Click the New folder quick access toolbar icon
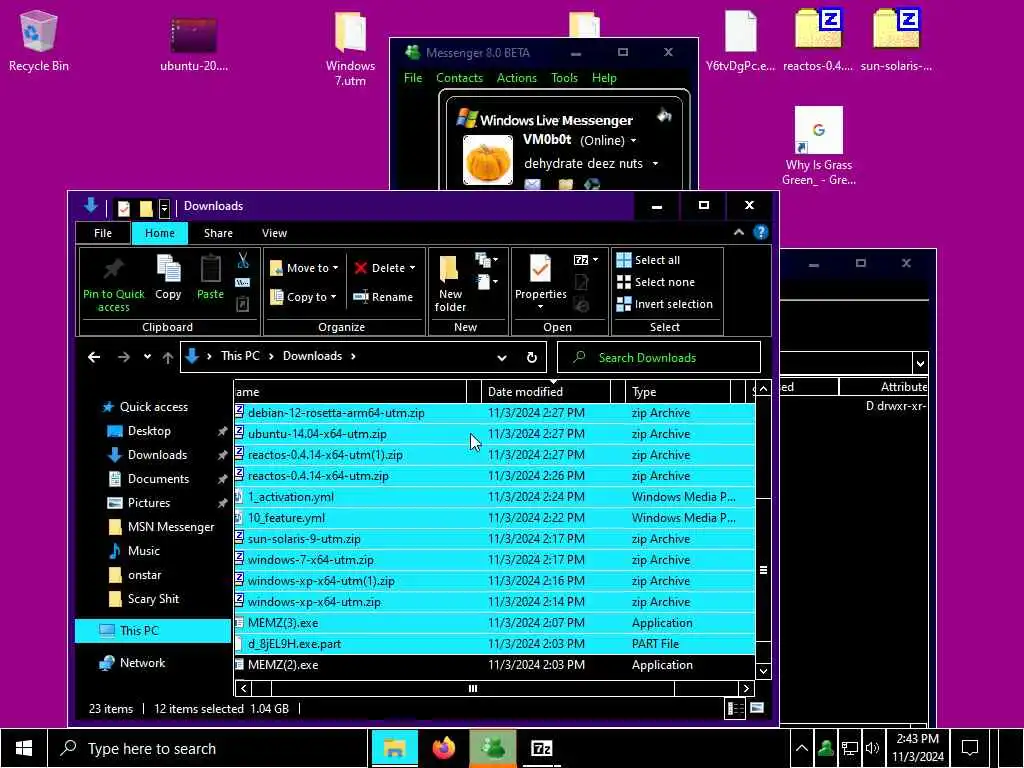Screen dimensions: 1024x768 (146, 208)
